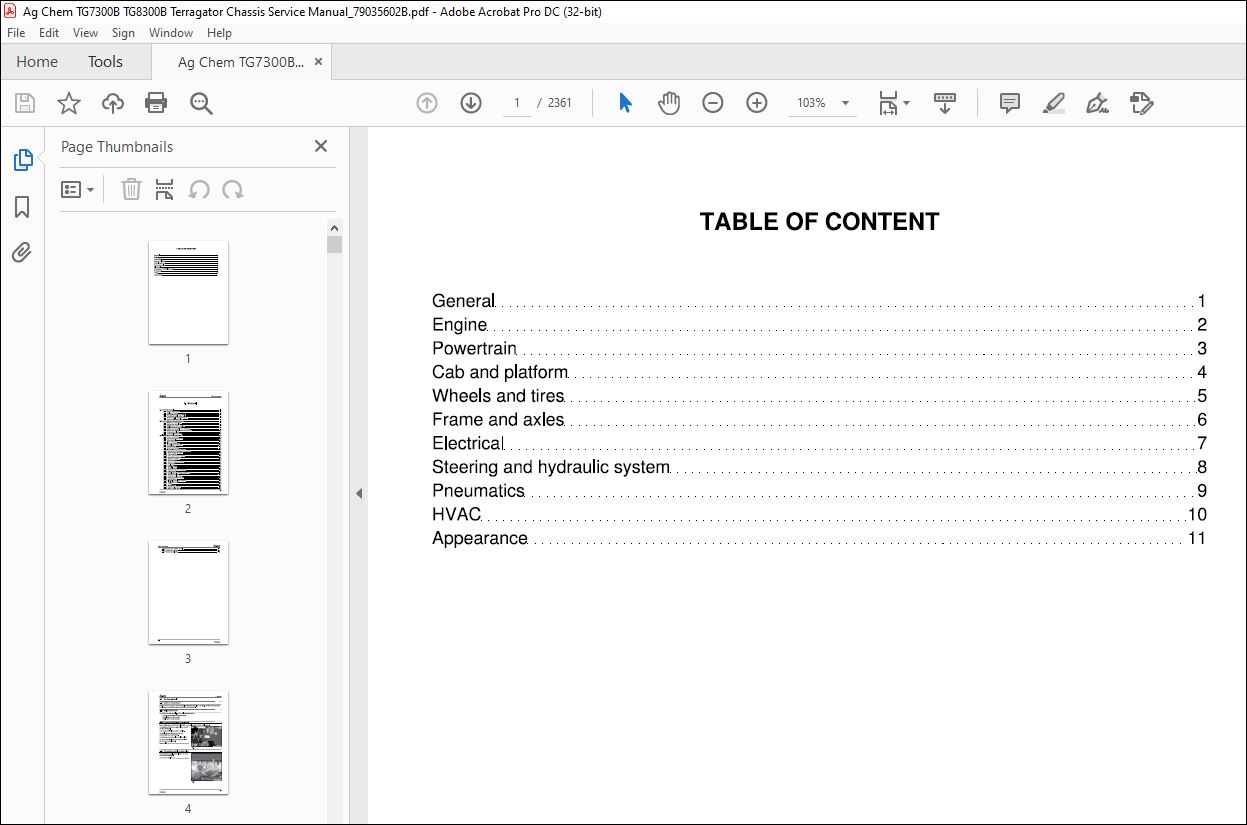Open the scrolling mode keyboard icon
The width and height of the screenshot is (1247, 825).
(x=945, y=103)
